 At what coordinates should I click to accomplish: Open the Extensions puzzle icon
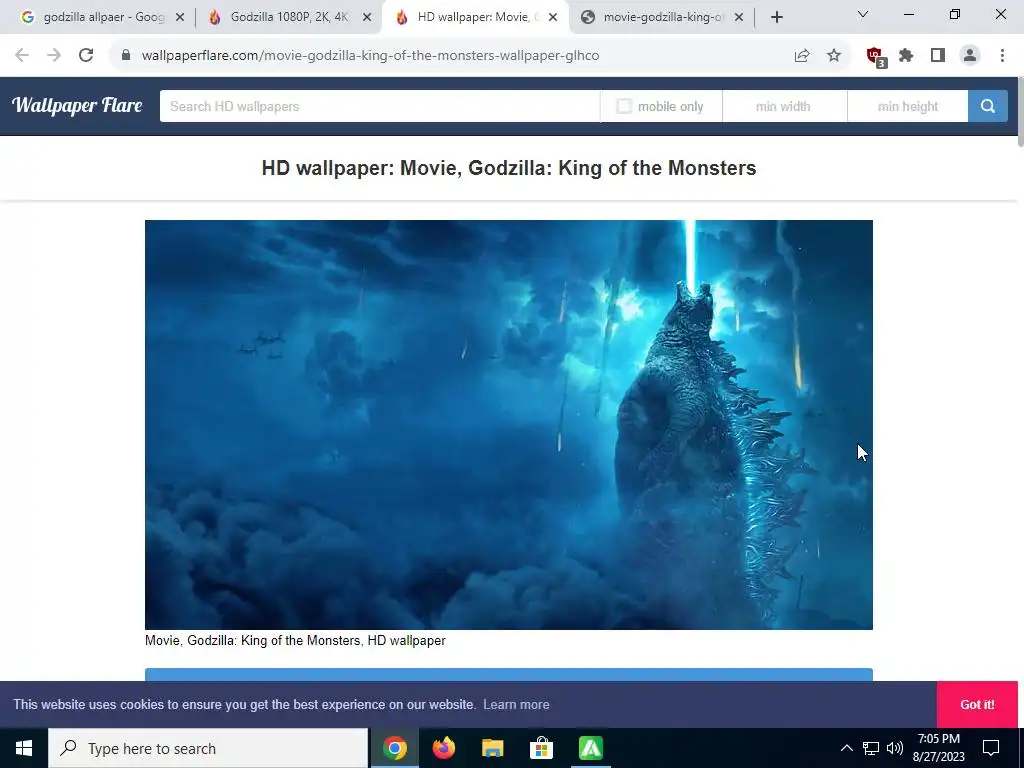(906, 56)
